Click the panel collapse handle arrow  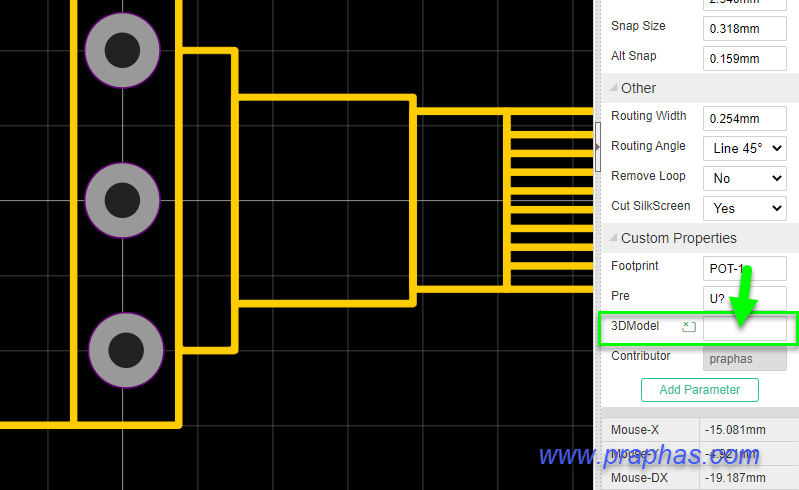[598, 147]
